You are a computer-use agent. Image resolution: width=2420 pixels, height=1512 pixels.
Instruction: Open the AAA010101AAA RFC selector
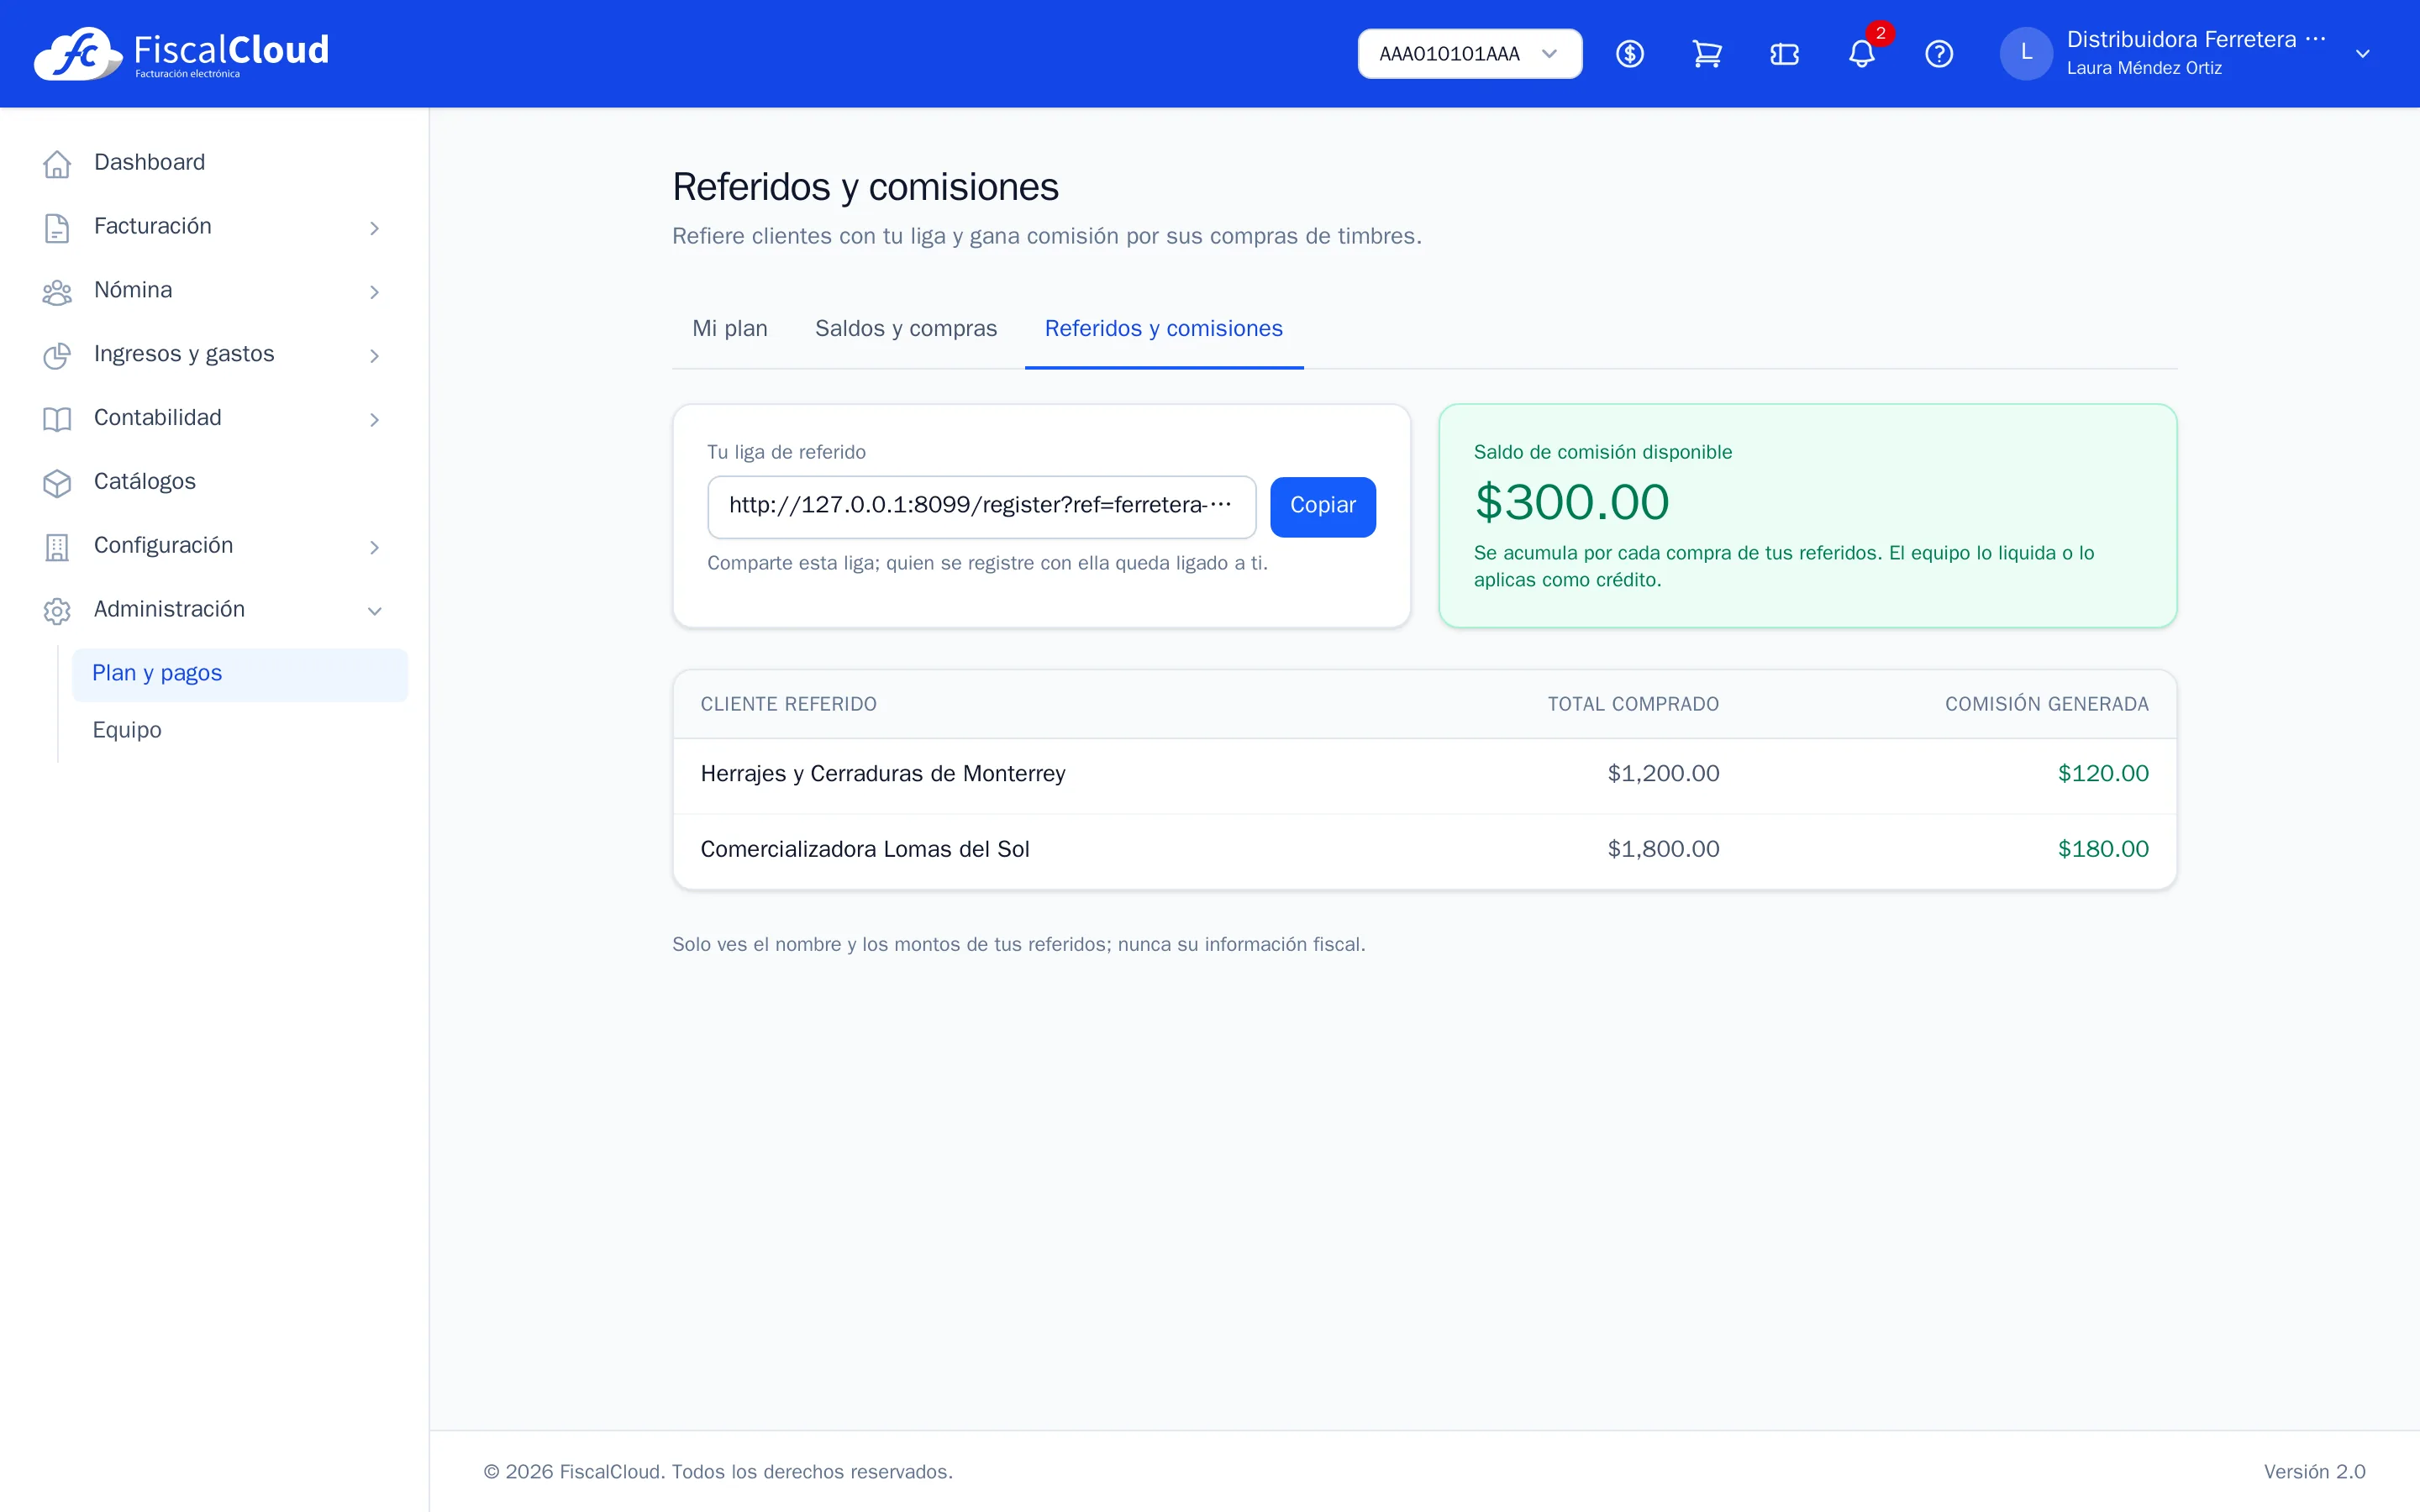coord(1469,54)
